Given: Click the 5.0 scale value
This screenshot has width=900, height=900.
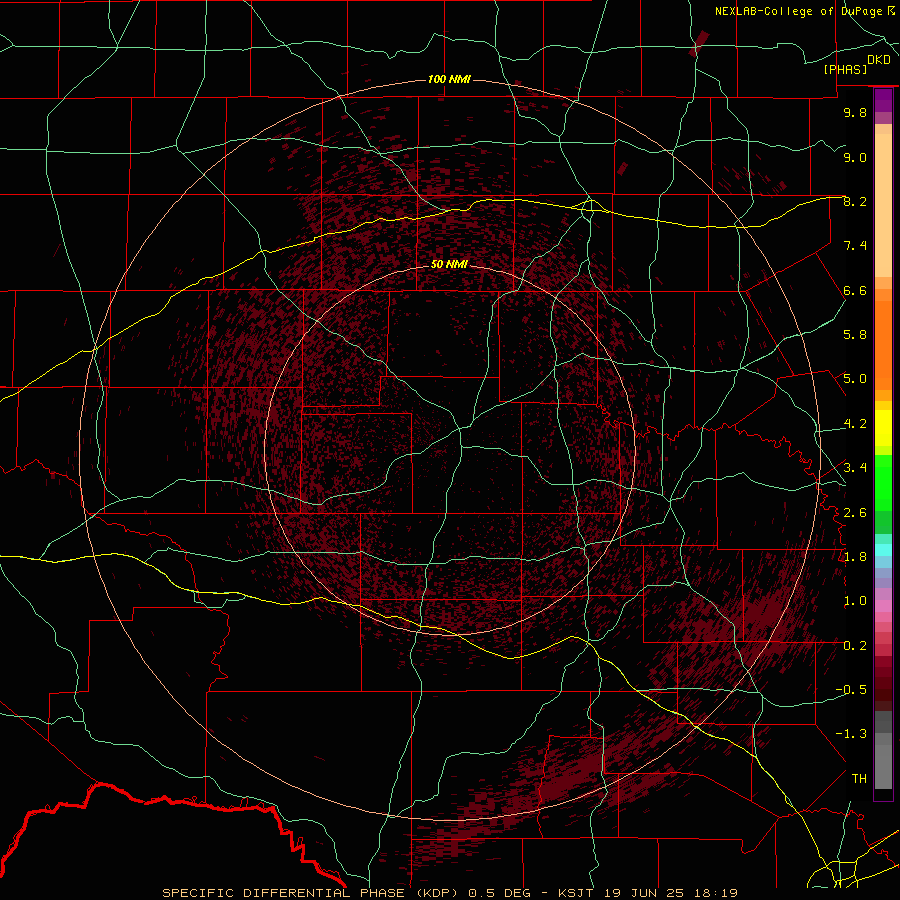Looking at the screenshot, I should point(855,379).
